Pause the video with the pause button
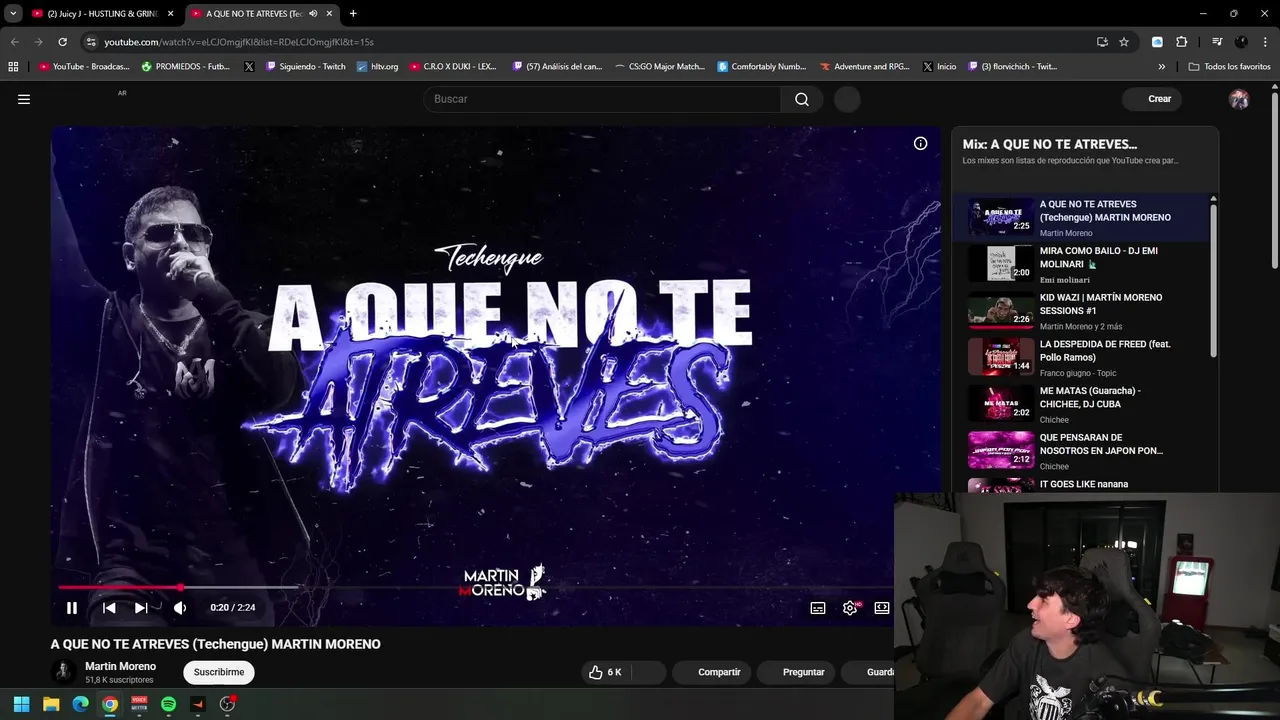This screenshot has width=1280, height=720. coord(72,607)
